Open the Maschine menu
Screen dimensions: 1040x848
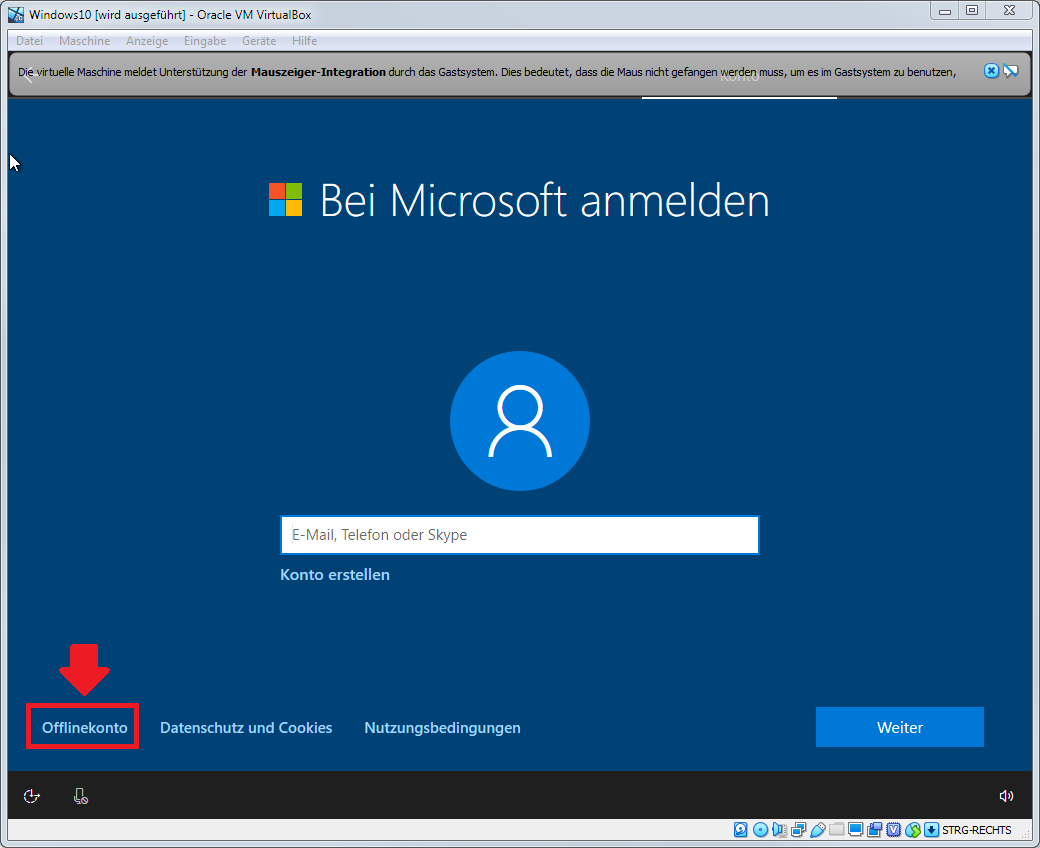(x=84, y=40)
